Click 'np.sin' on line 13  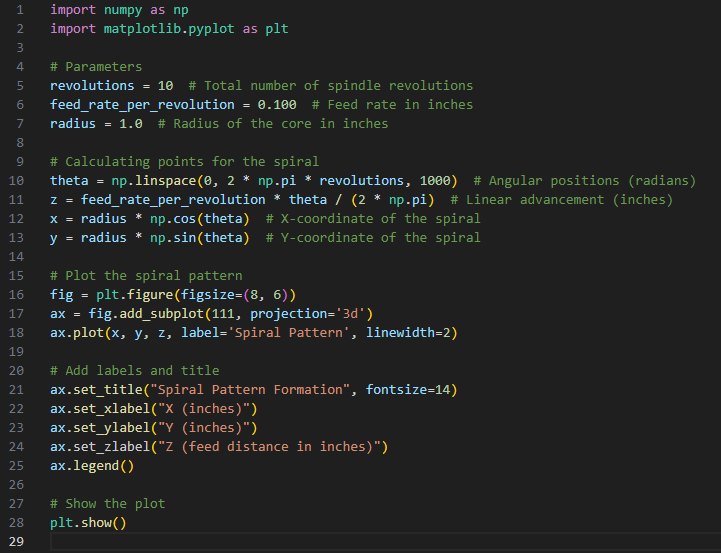(173, 238)
